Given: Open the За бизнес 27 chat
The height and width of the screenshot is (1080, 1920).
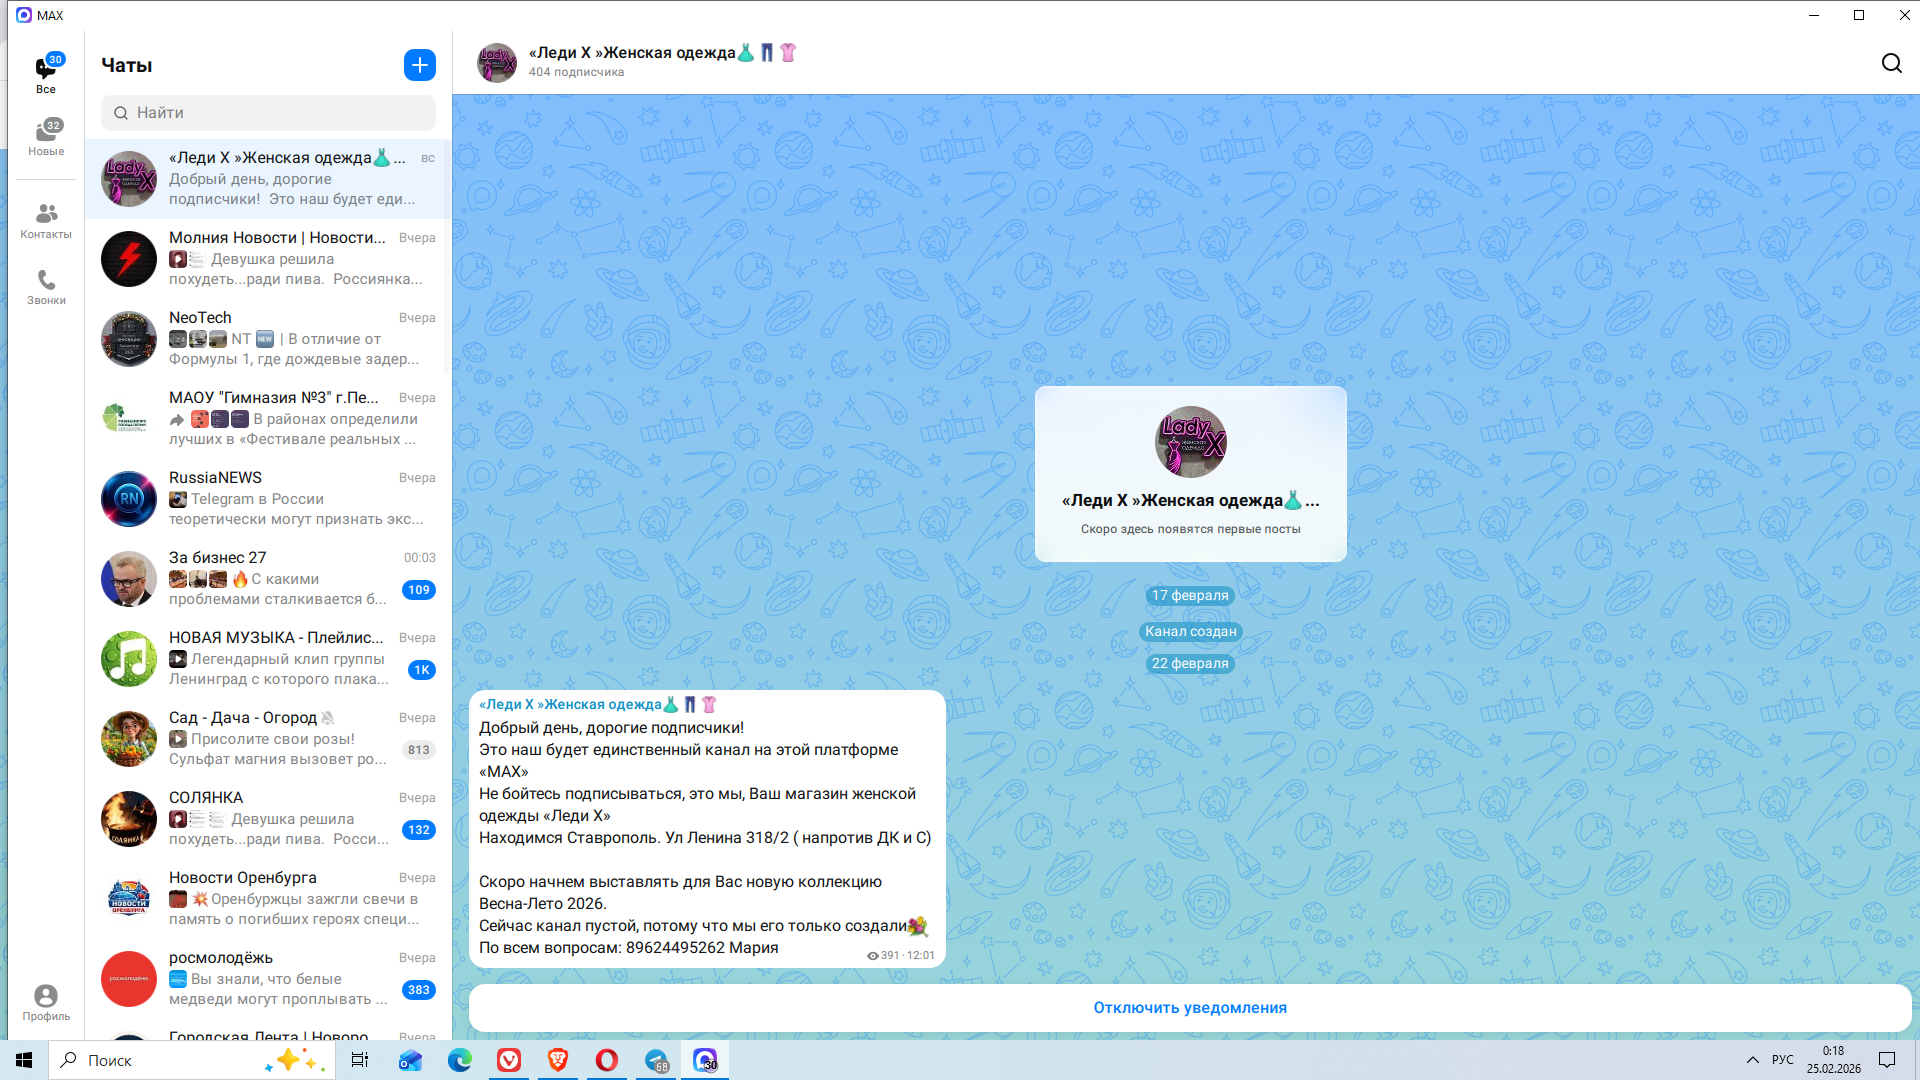Looking at the screenshot, I should 268,578.
